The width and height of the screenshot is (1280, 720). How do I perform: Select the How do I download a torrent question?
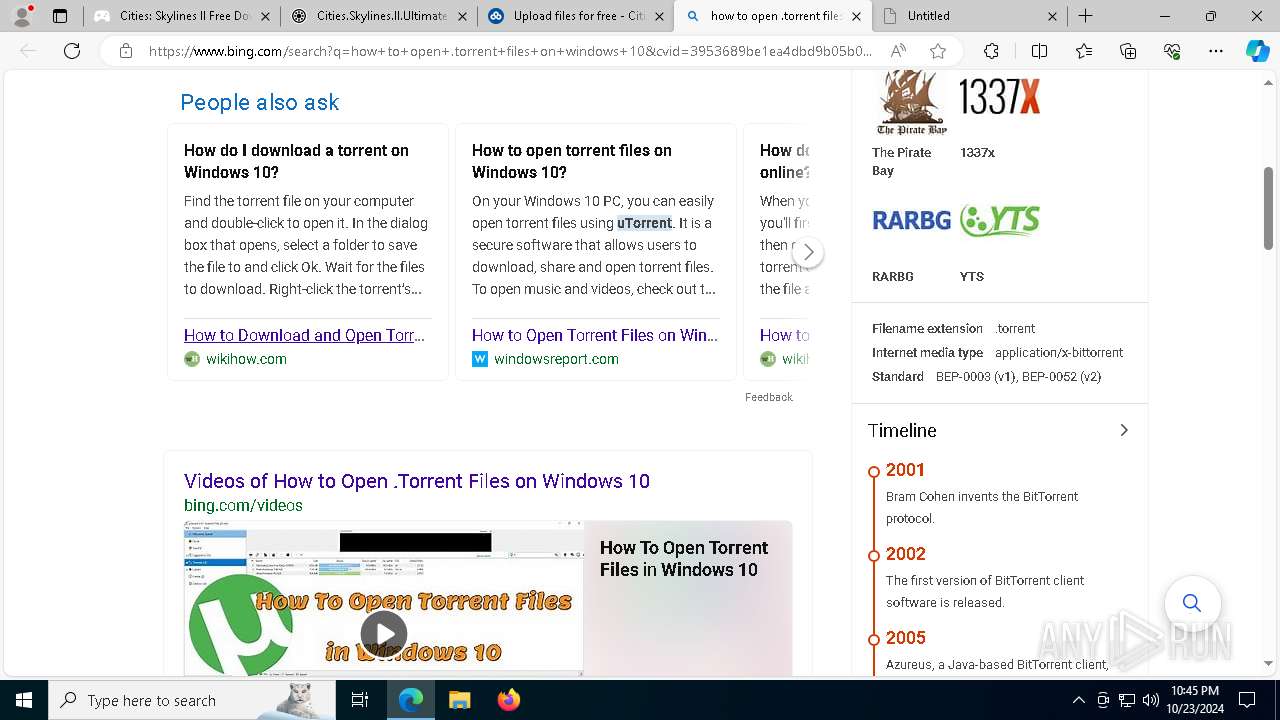tap(296, 161)
